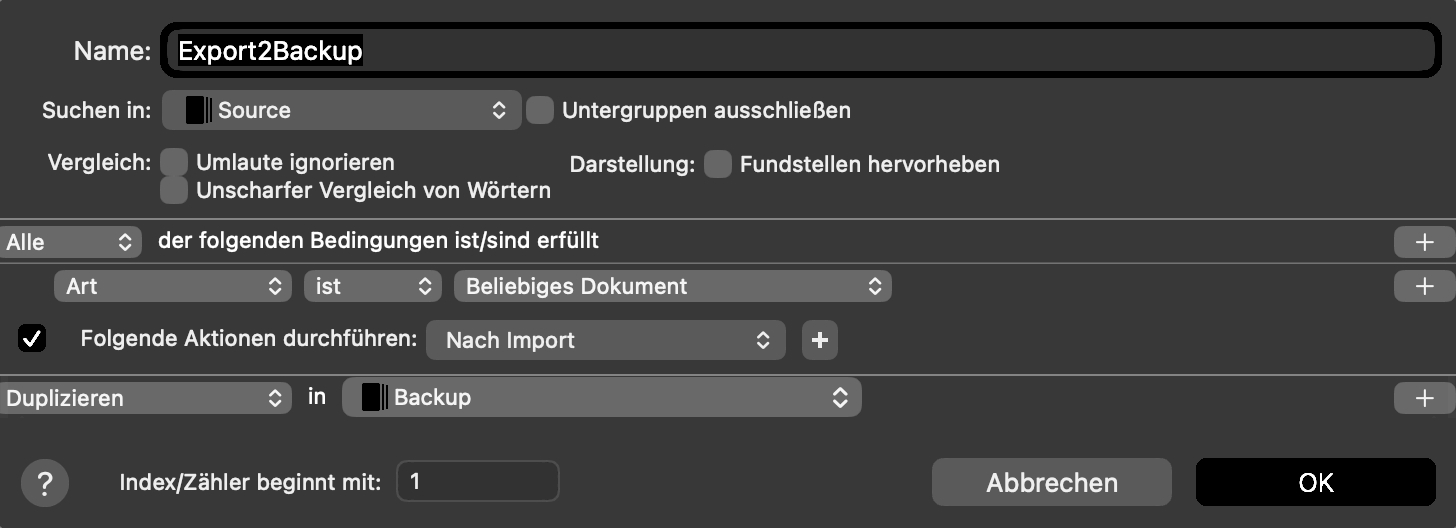Open the Duplizieren action dropdown
Viewport: 1456px width, 528px height.
point(144,398)
